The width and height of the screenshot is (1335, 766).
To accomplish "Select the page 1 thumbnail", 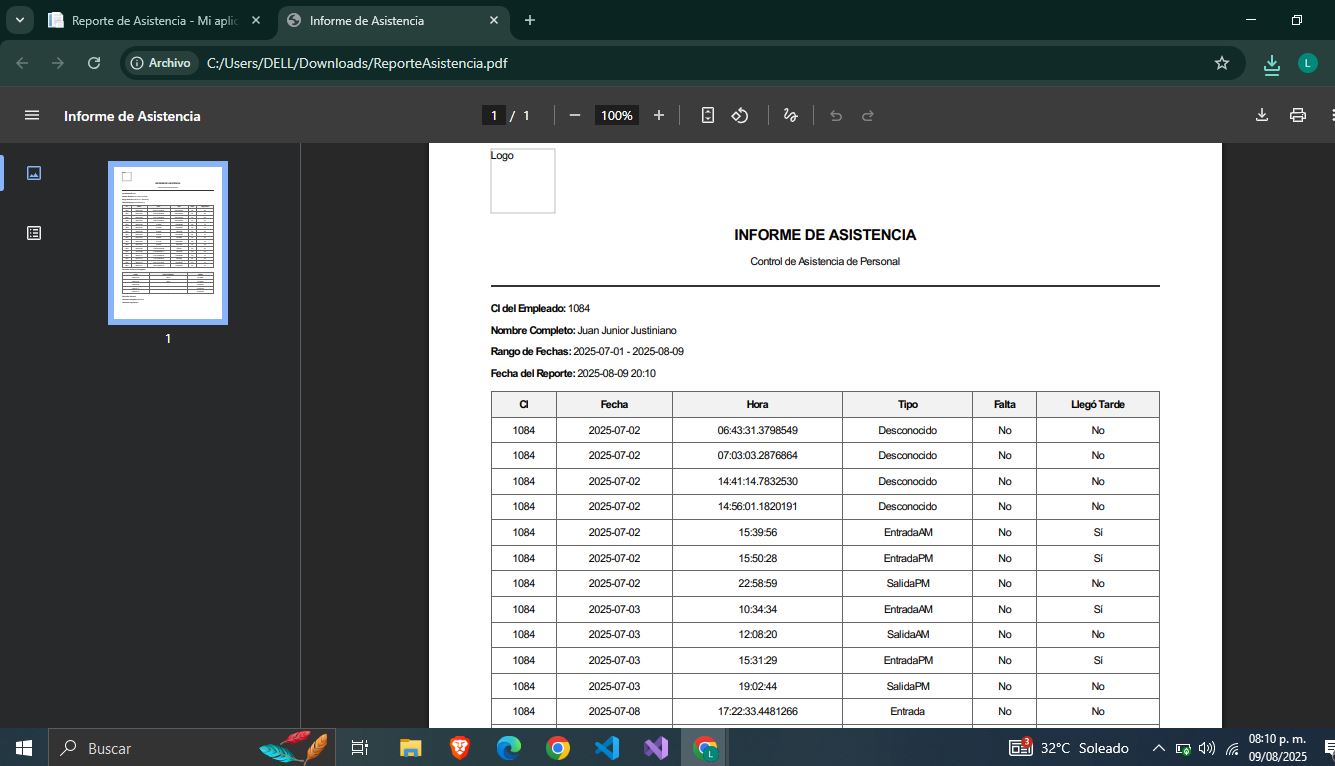I will 168,243.
